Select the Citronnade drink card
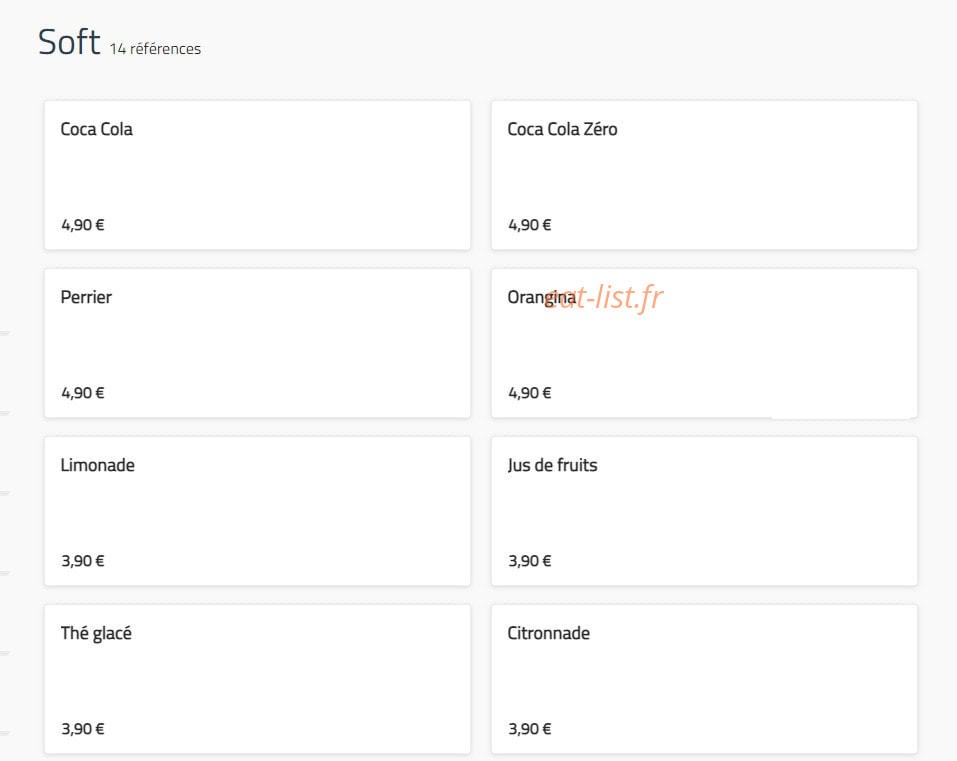This screenshot has height=761, width=957. [x=704, y=679]
